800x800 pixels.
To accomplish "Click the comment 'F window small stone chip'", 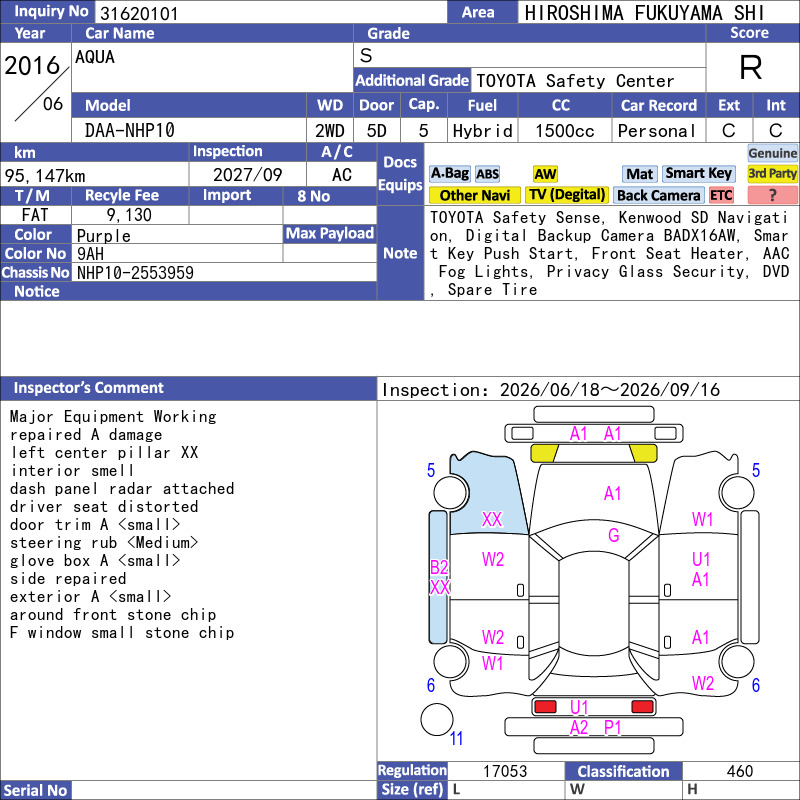I will click(x=122, y=633).
